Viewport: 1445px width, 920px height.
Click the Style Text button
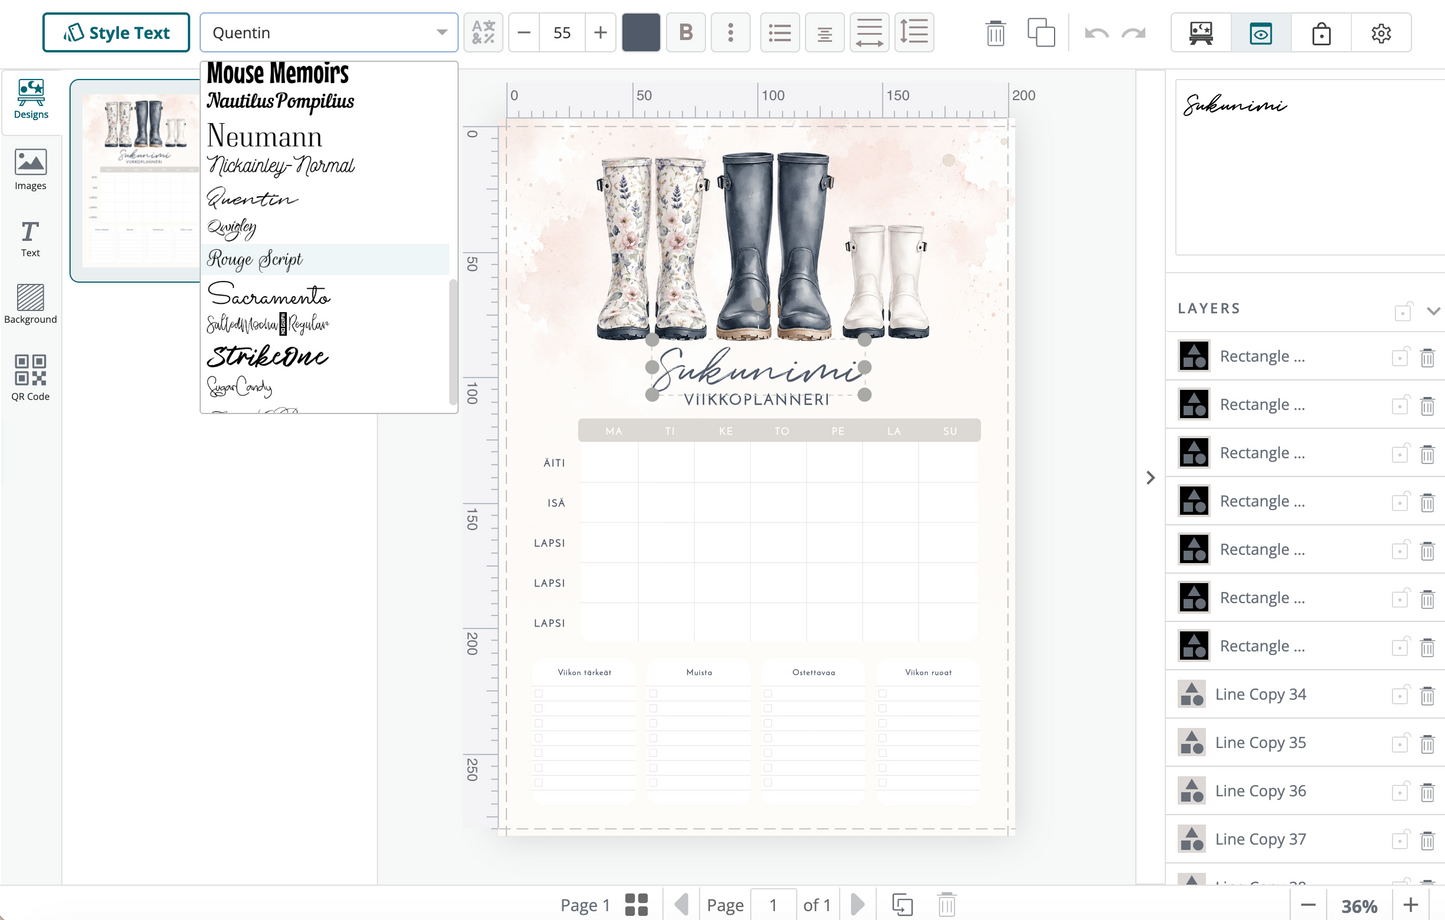(x=116, y=32)
